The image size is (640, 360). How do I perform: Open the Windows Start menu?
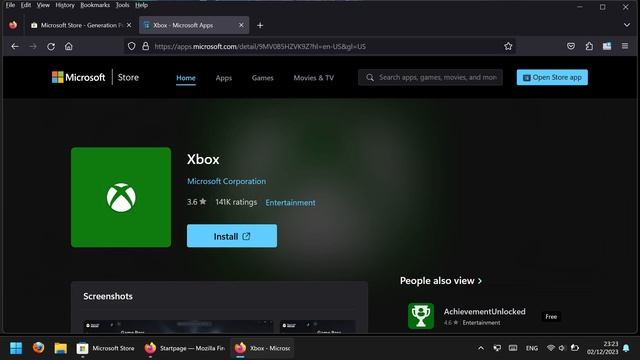pyautogui.click(x=16, y=348)
